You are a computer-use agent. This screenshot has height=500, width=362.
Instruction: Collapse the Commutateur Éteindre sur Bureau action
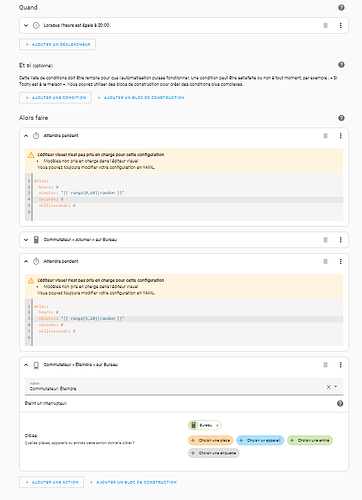[26, 365]
